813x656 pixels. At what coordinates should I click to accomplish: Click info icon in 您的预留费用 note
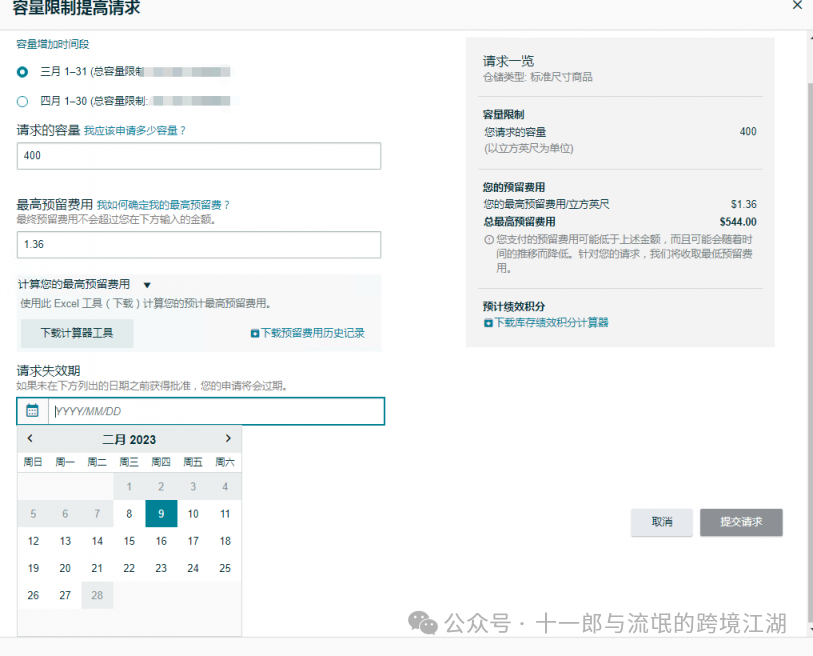(x=488, y=240)
